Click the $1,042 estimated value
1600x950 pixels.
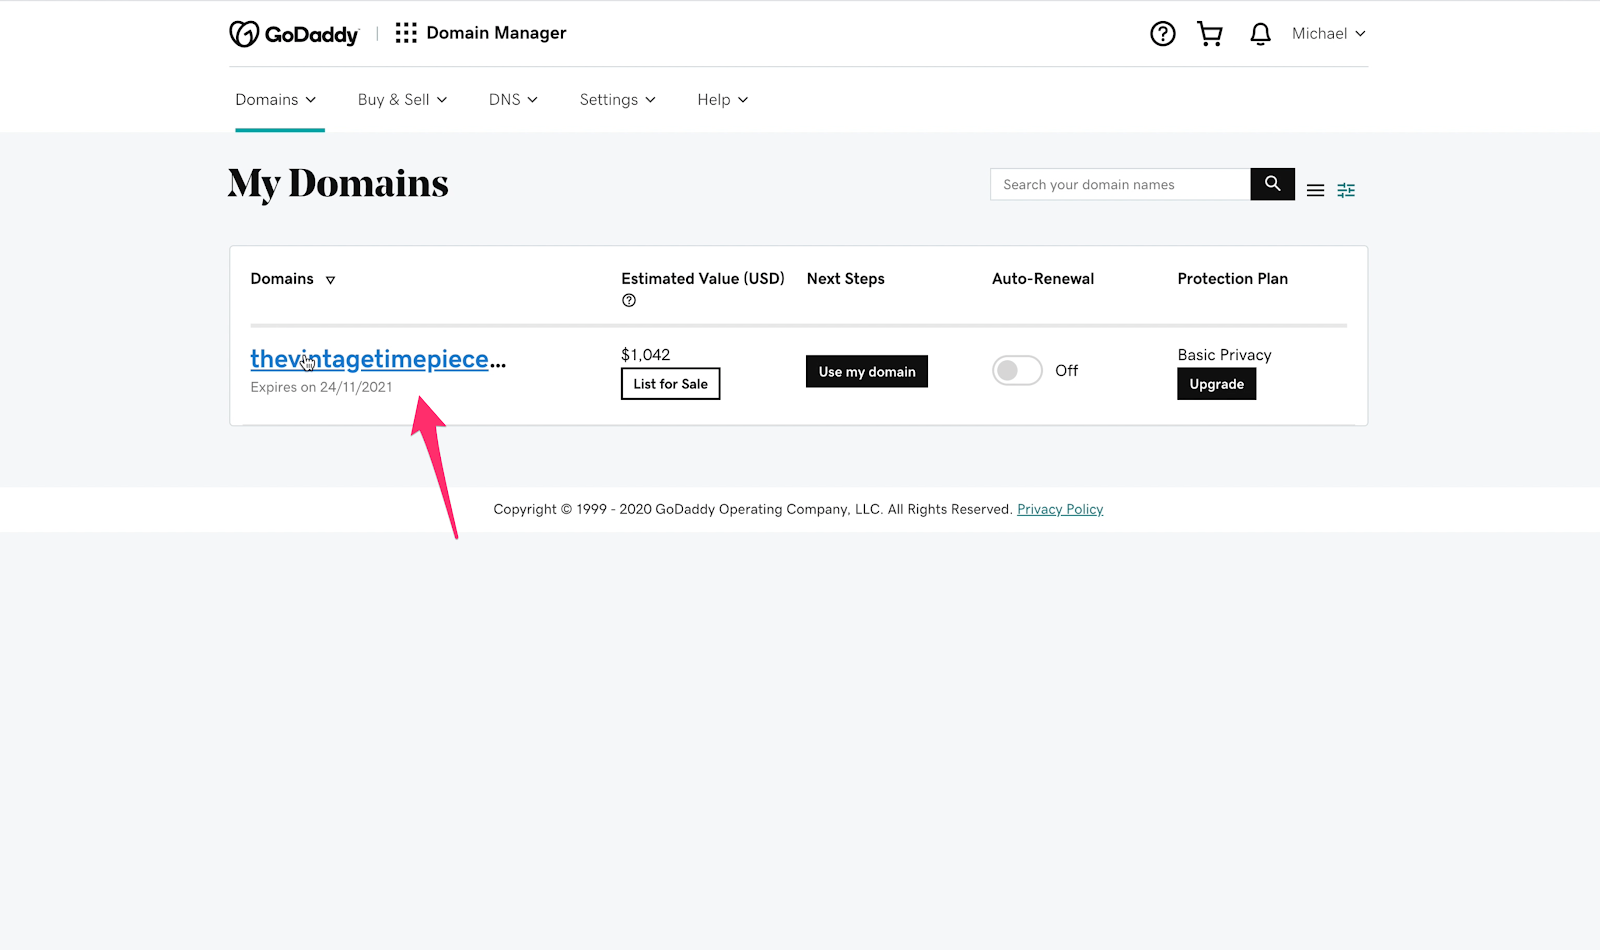coord(646,355)
